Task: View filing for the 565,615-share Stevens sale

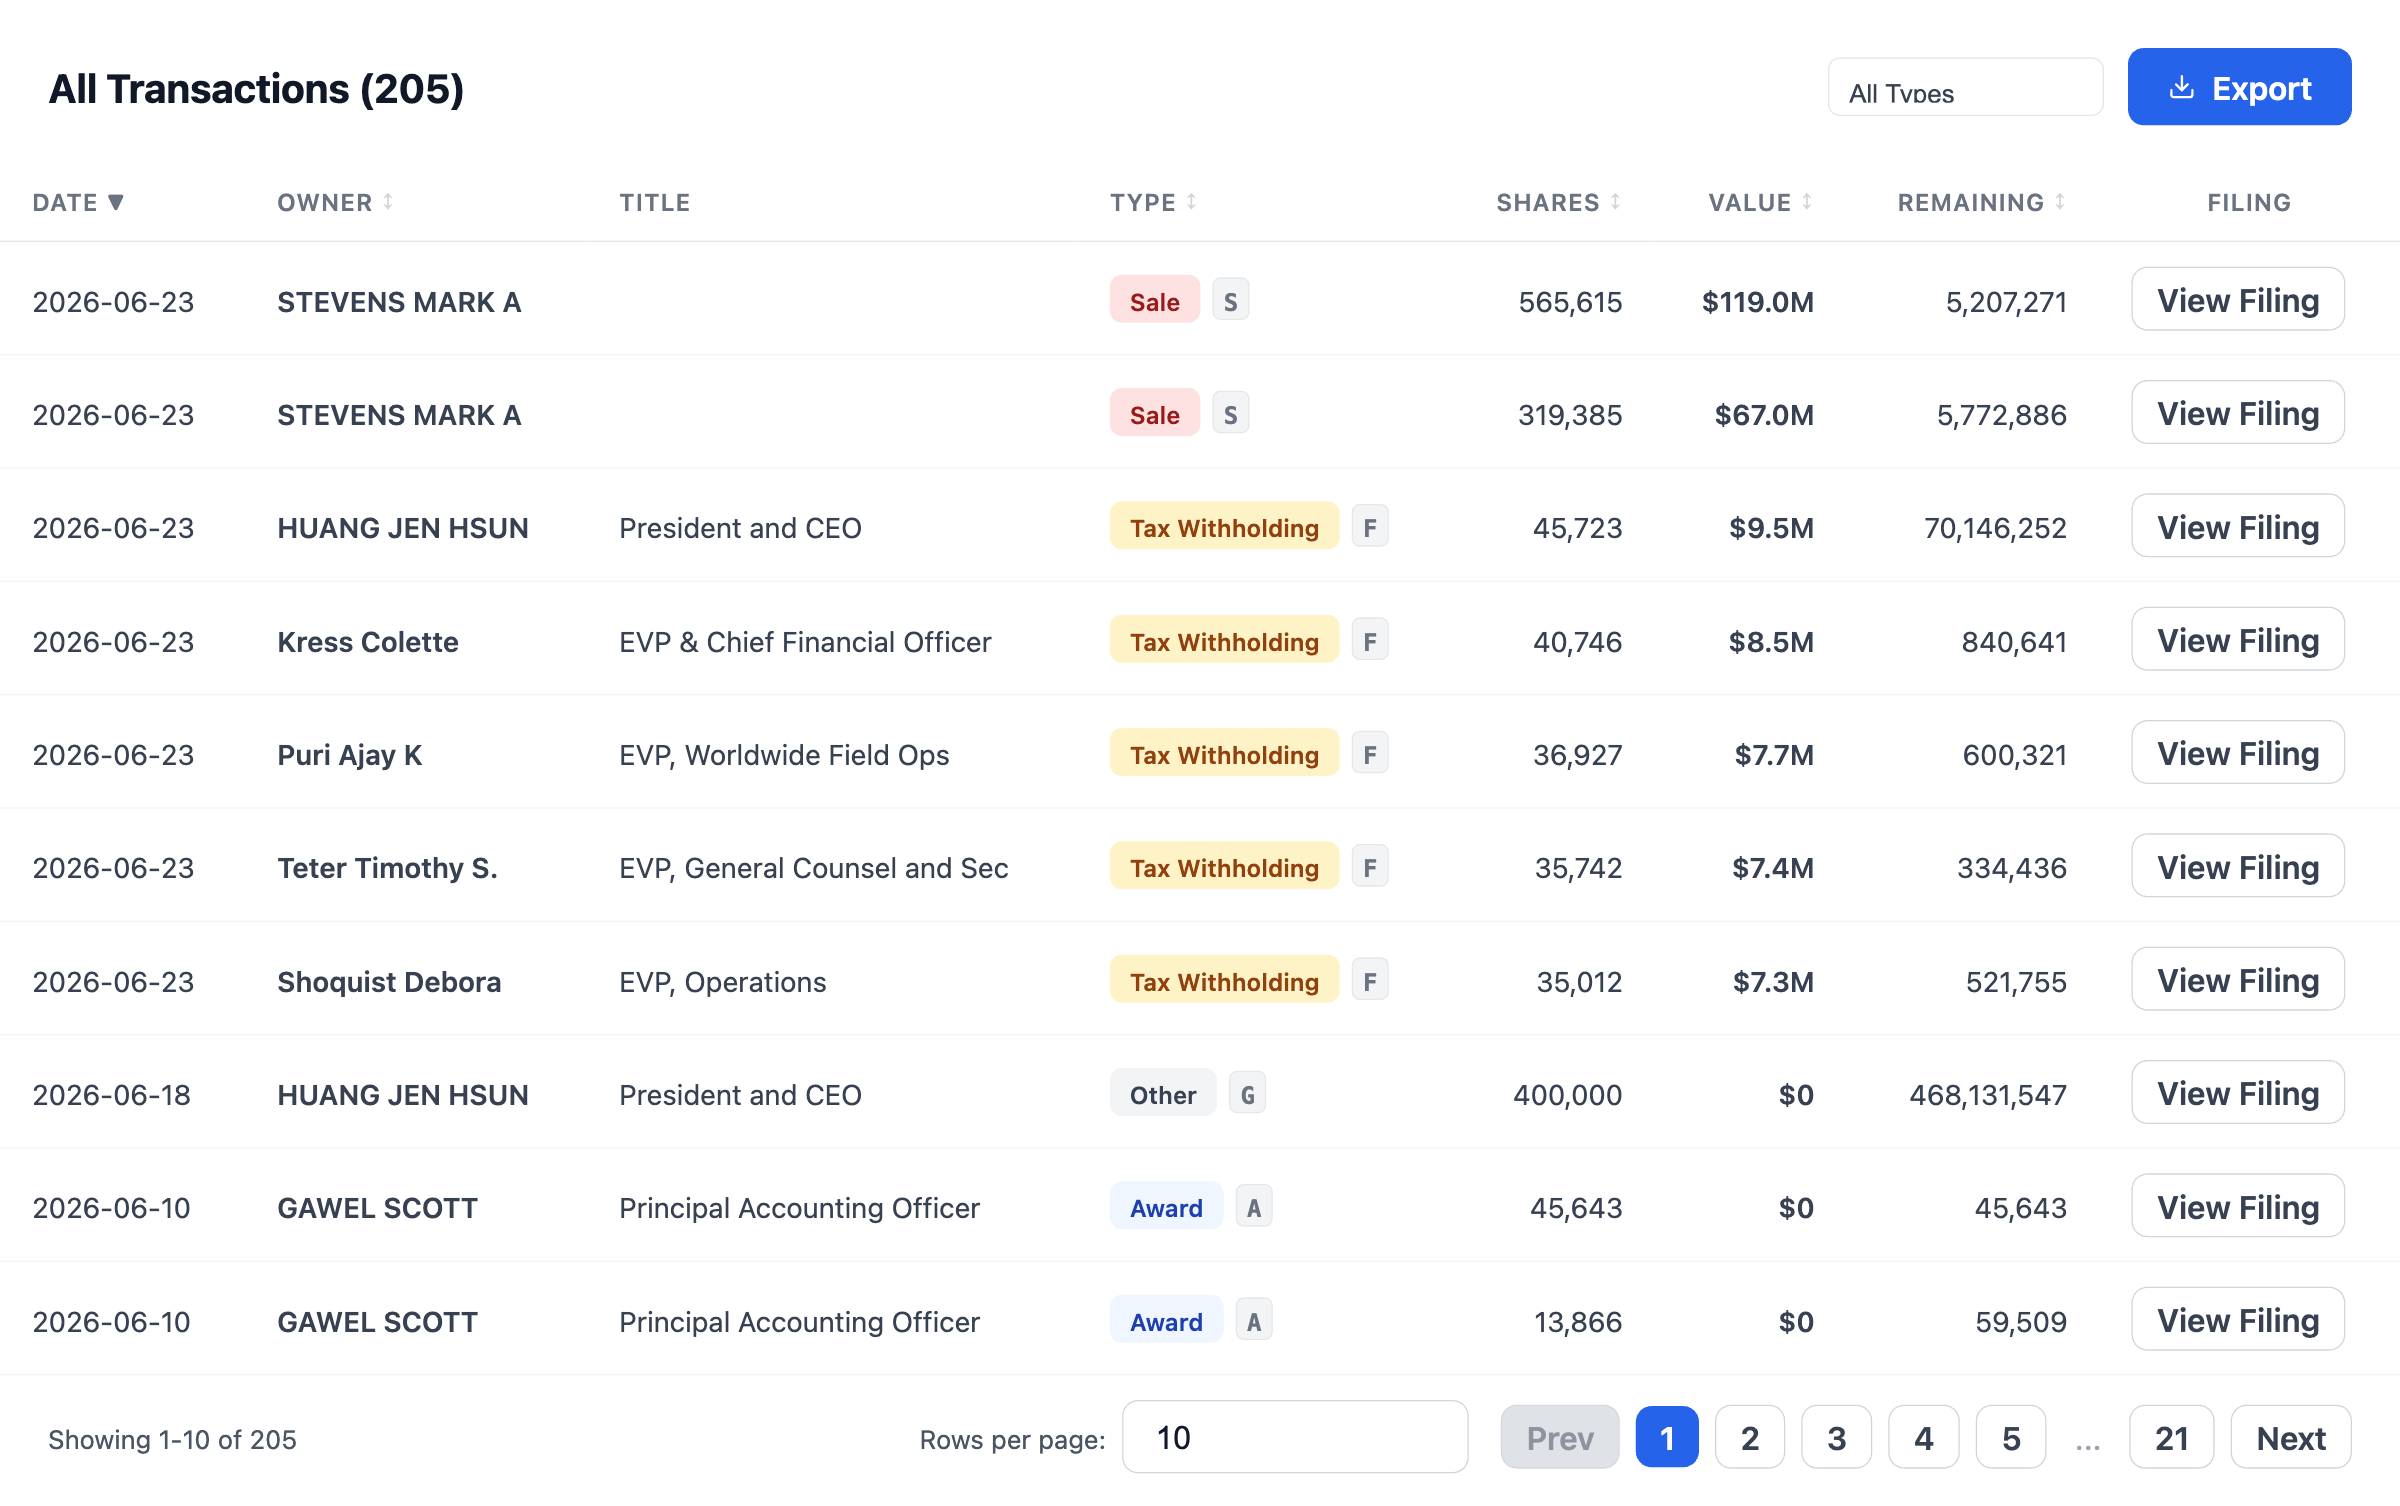Action: [x=2238, y=299]
